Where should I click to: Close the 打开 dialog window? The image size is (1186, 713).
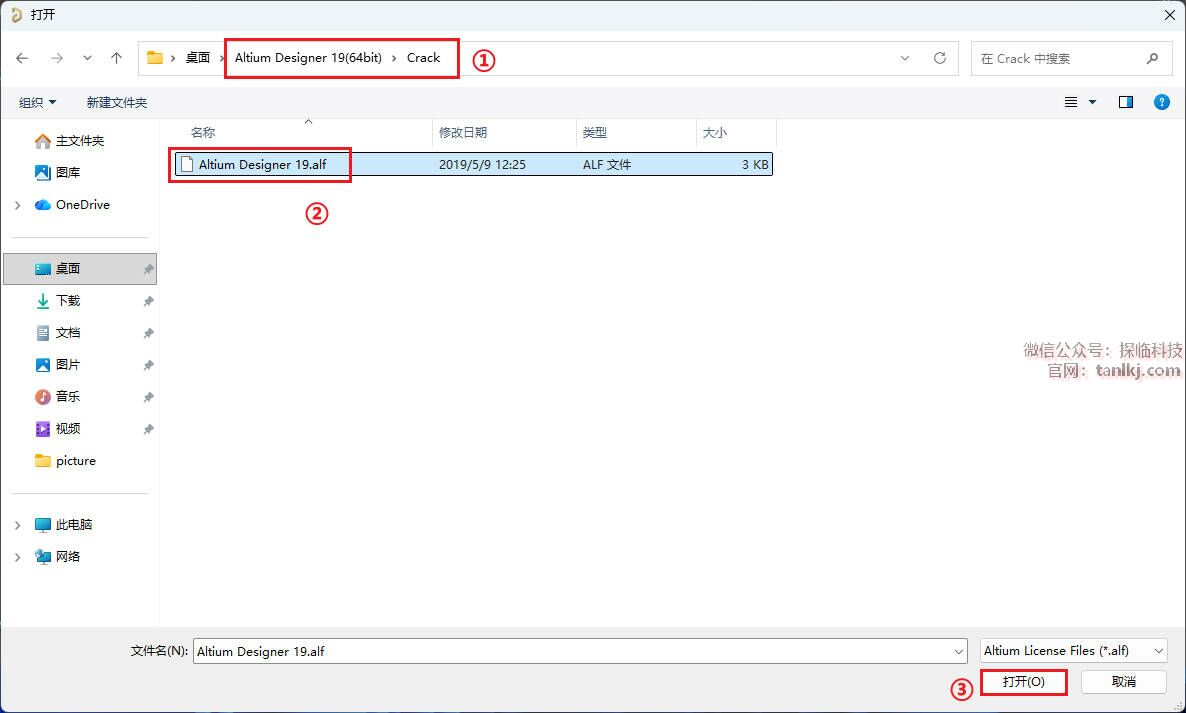[x=1169, y=14]
